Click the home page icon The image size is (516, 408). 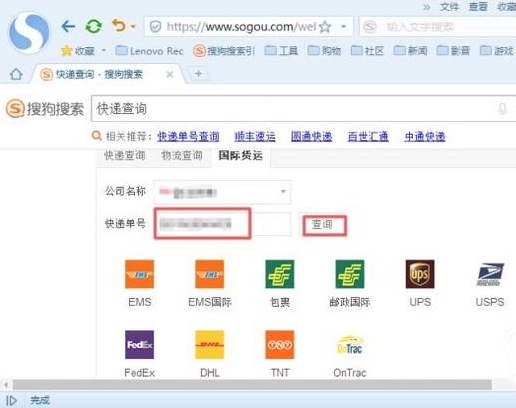(16, 74)
